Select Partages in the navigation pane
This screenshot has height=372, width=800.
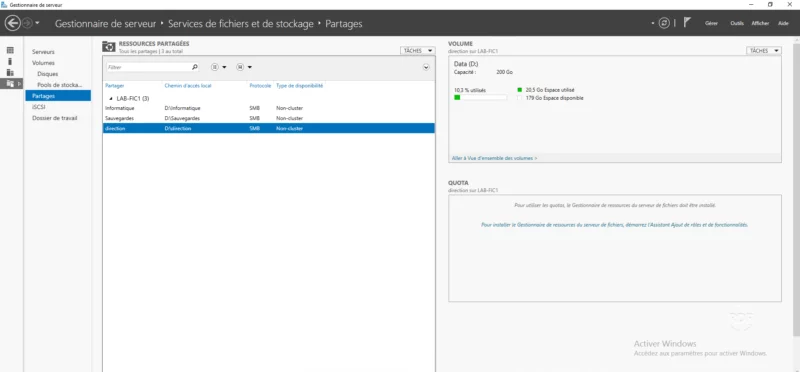[x=58, y=96]
